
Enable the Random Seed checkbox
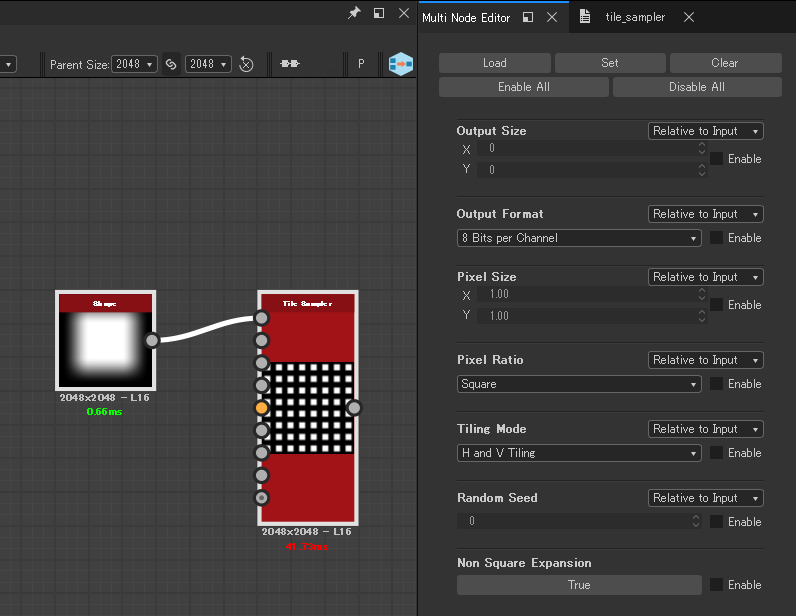[x=716, y=522]
